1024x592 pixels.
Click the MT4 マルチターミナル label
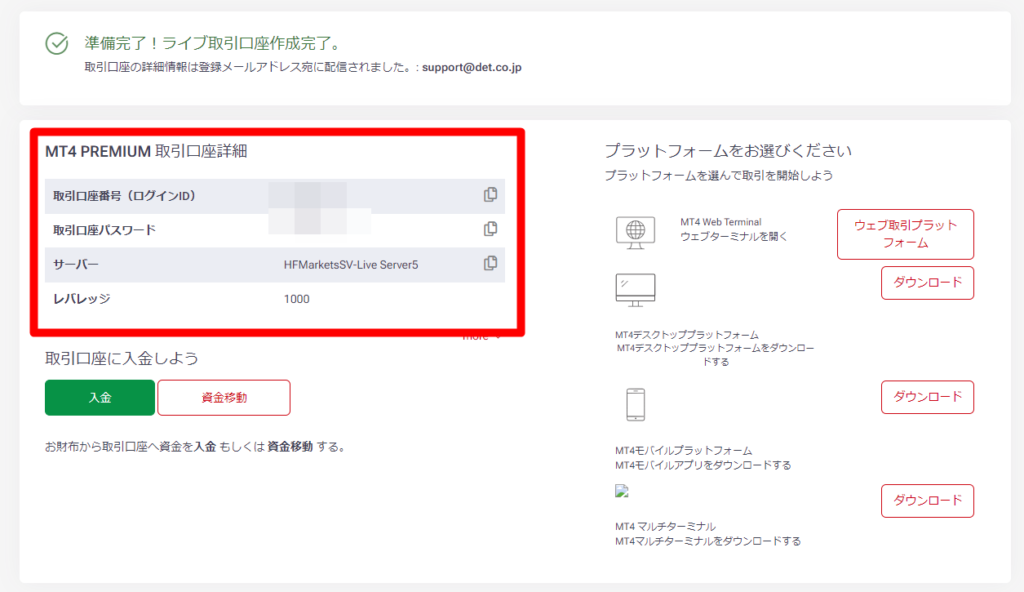point(665,527)
